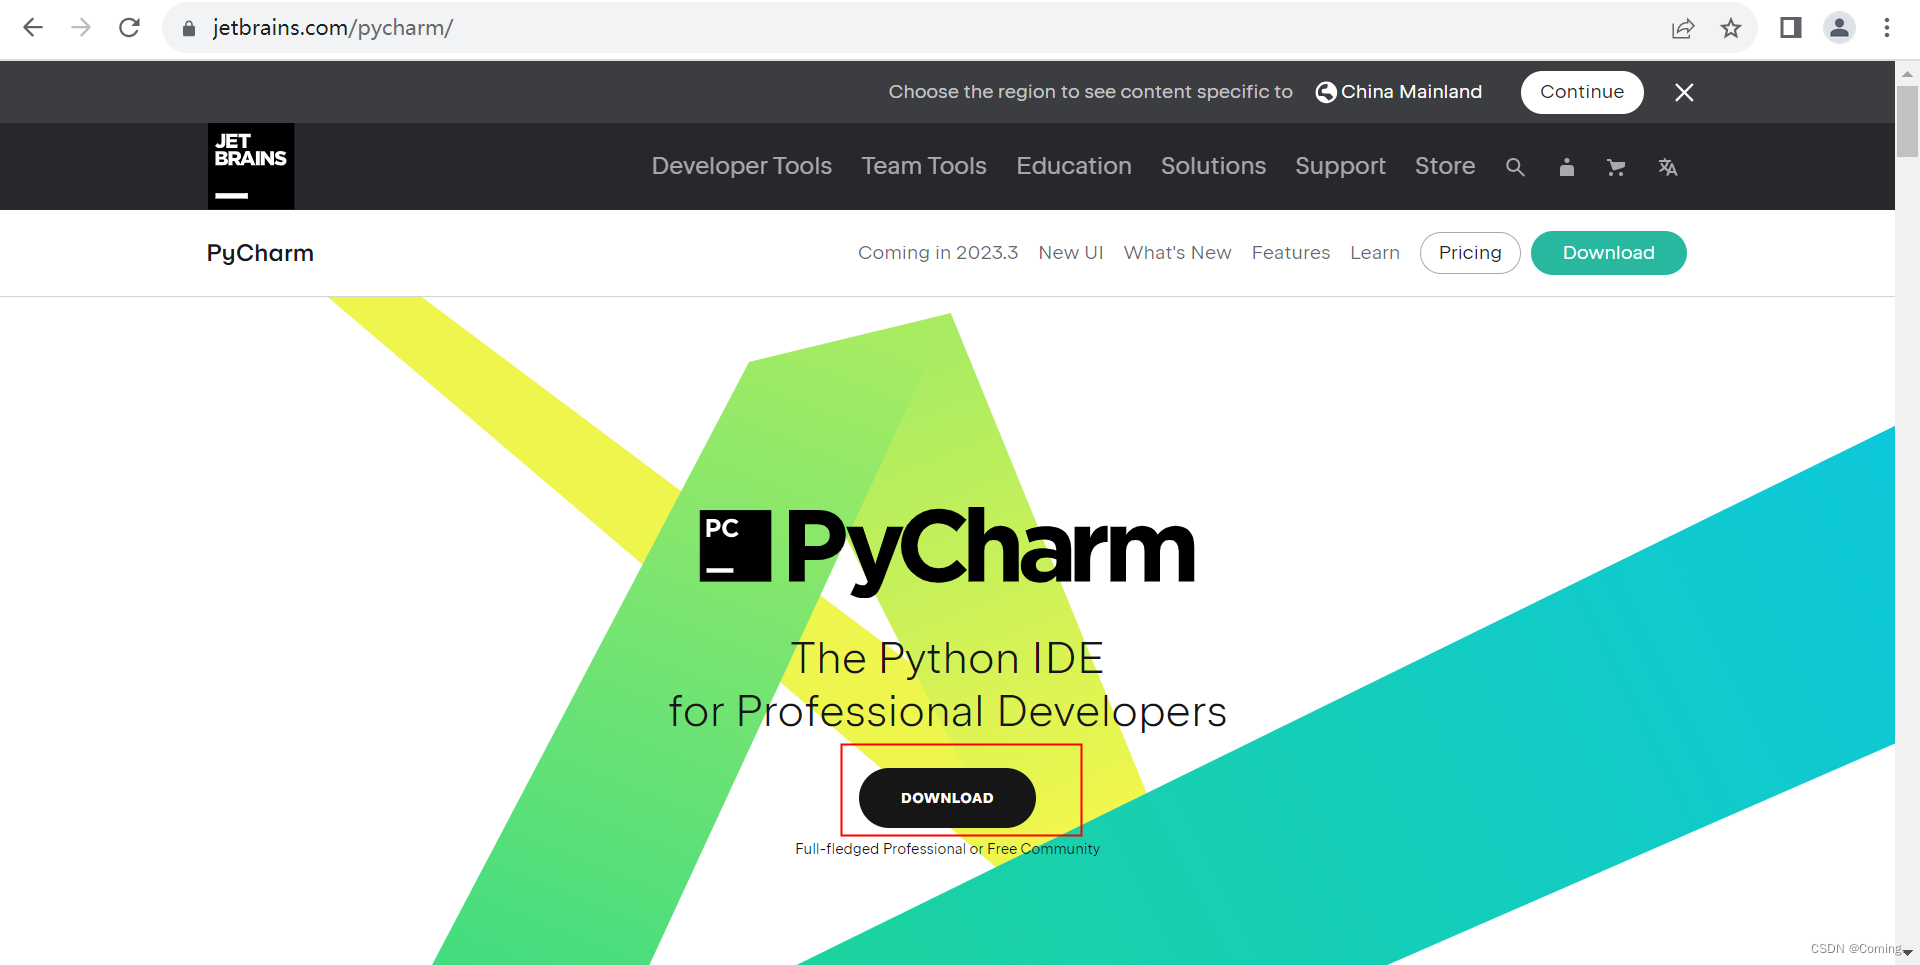Screen dimensions: 1920x965
Task: Open the JetBrains account profile icon
Action: click(1566, 167)
